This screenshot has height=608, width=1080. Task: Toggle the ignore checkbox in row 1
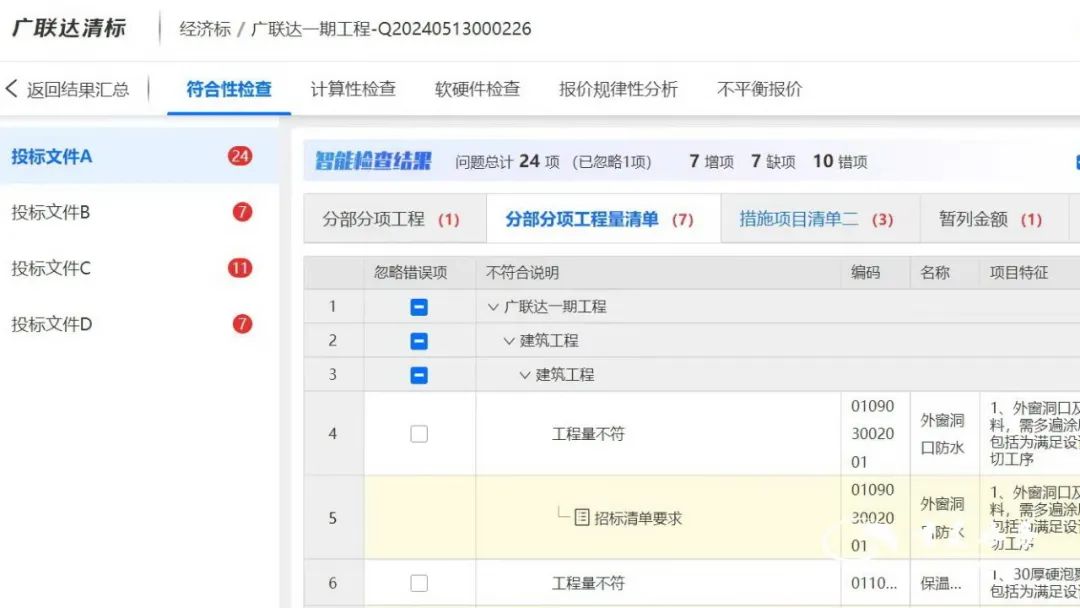point(419,307)
